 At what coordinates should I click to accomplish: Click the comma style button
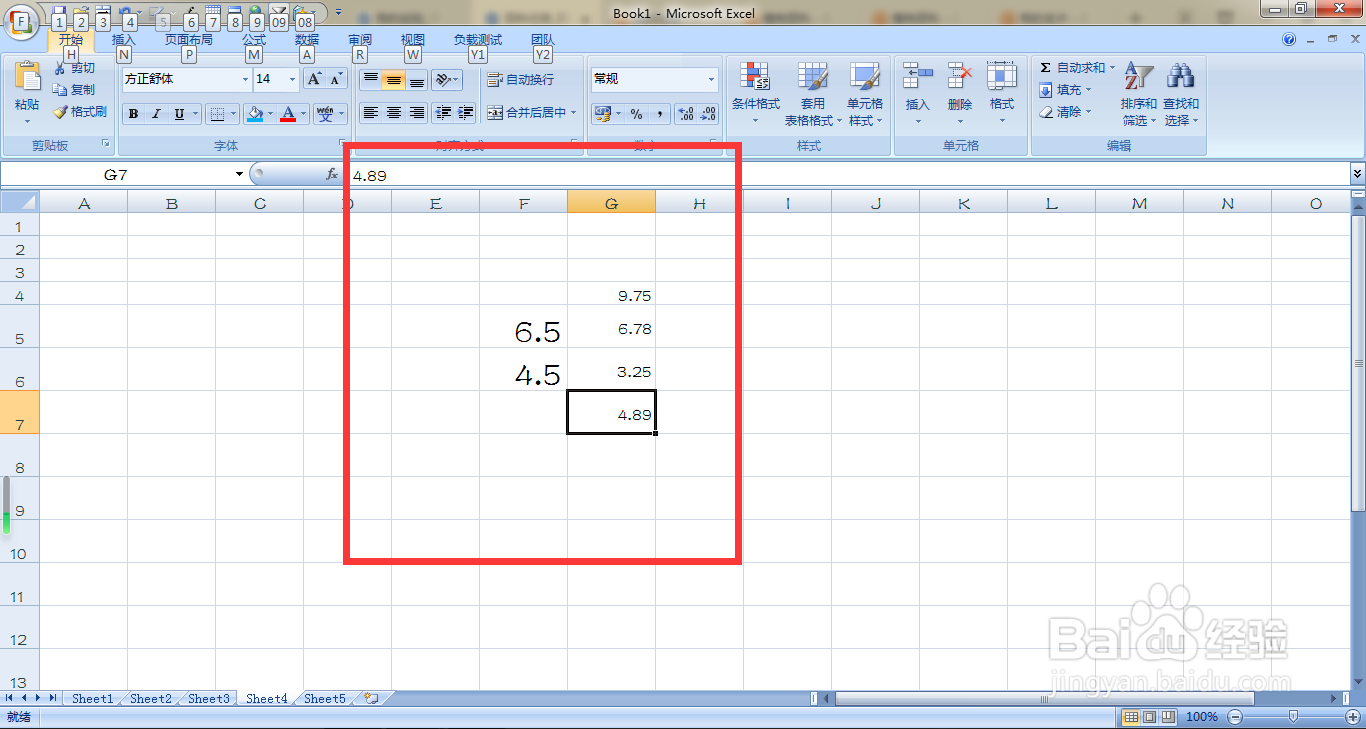pyautogui.click(x=660, y=114)
